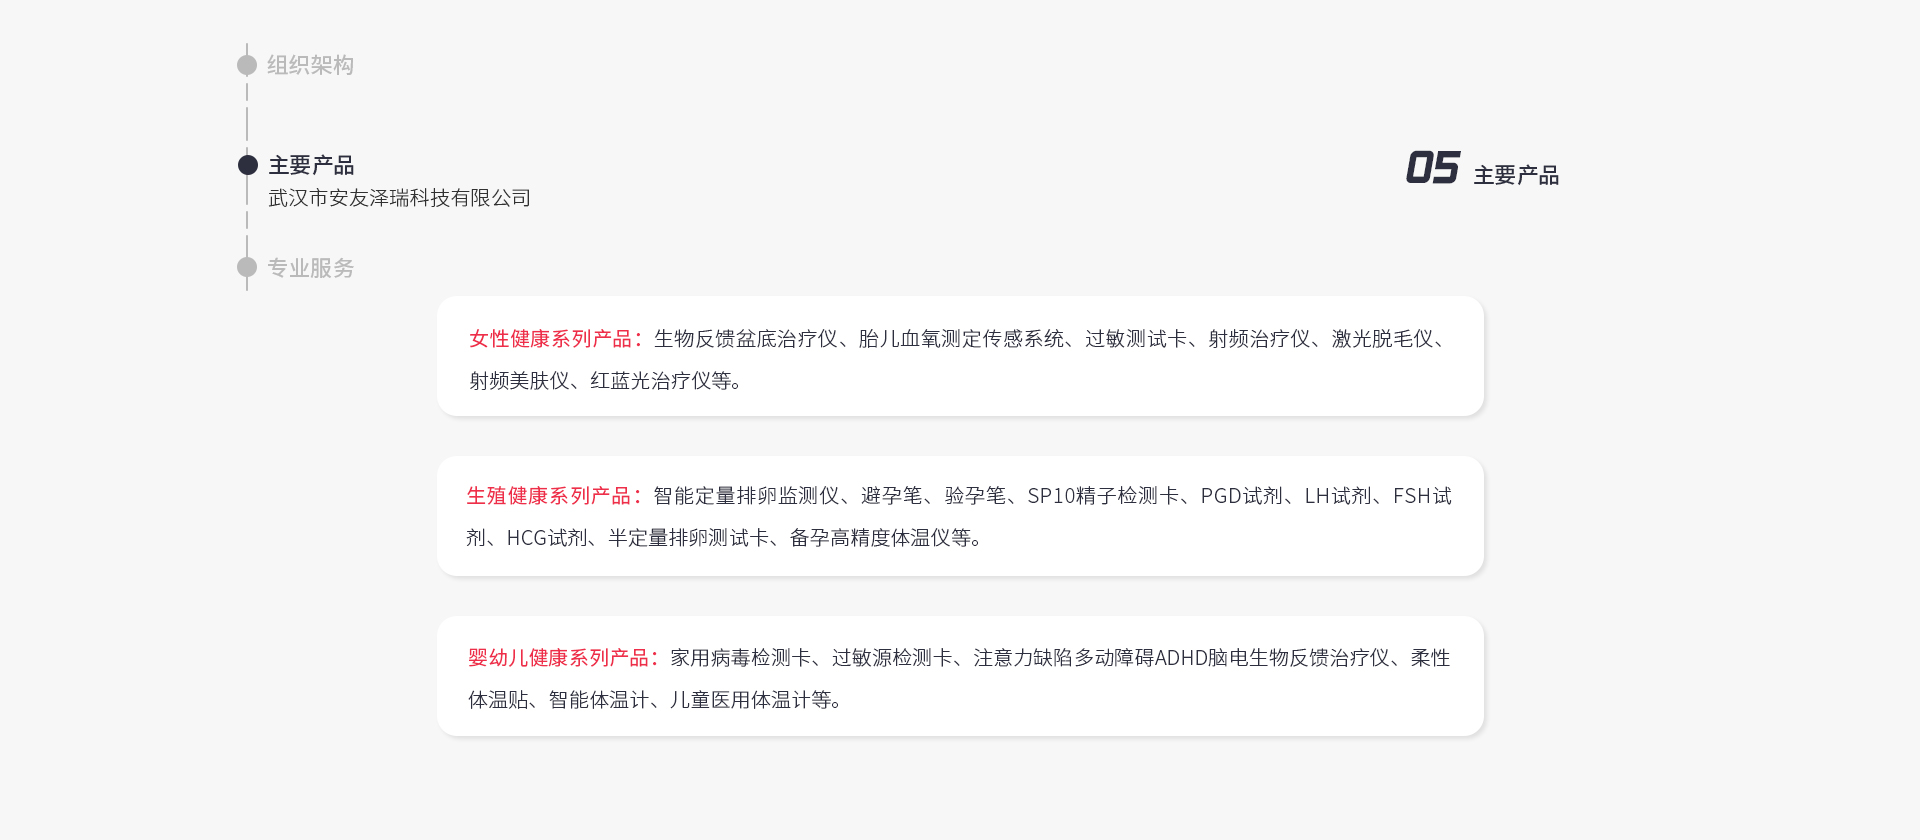Open the 组织架构 section in the timeline
Screen dimensions: 1920x840
pyautogui.click(x=310, y=65)
